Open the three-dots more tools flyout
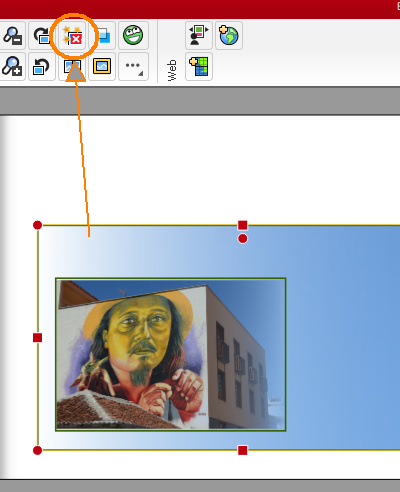Image resolution: width=400 pixels, height=492 pixels. pyautogui.click(x=133, y=66)
